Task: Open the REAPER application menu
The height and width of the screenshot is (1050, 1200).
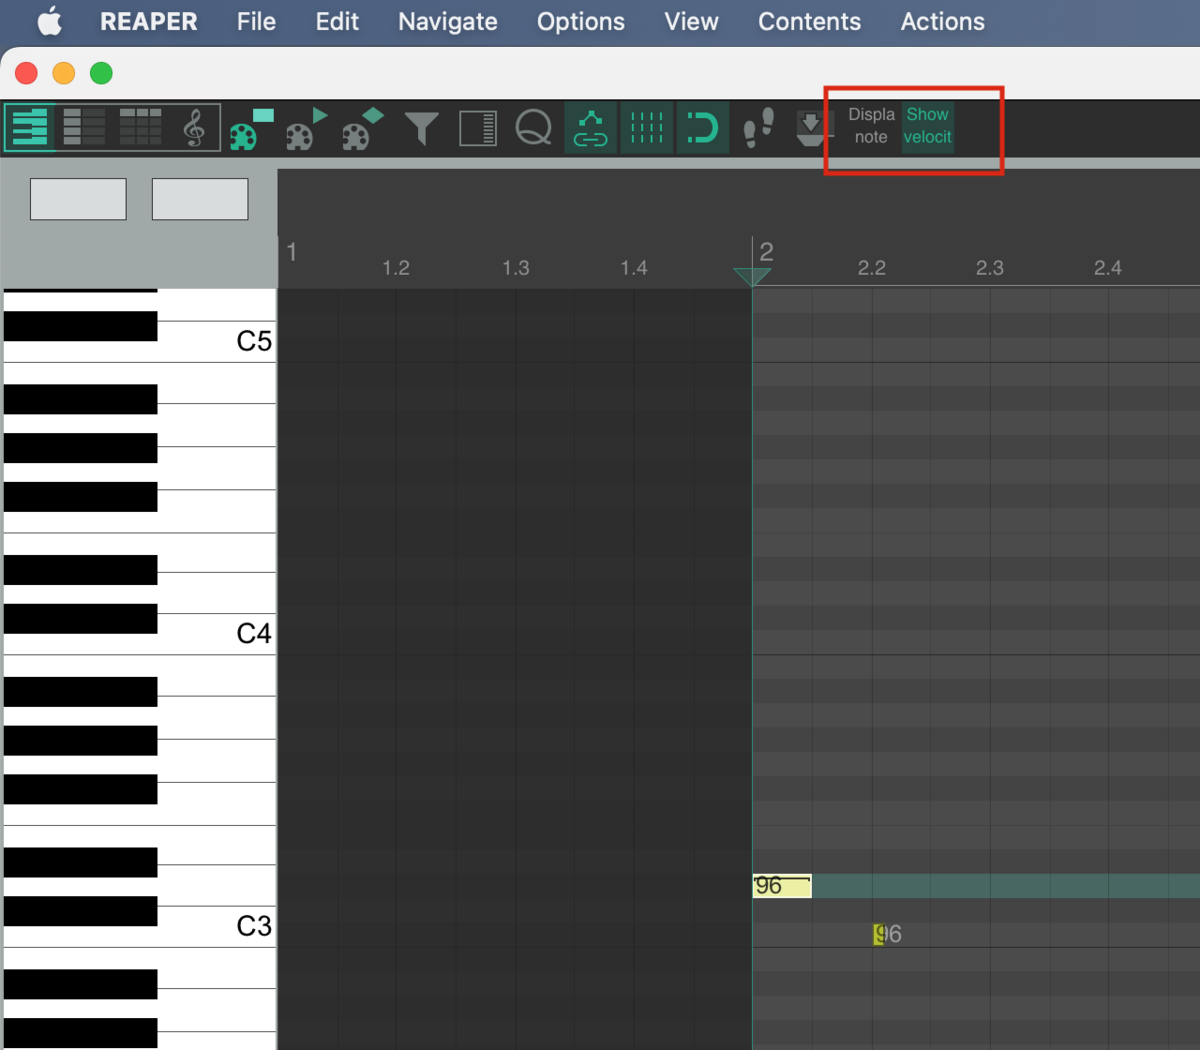Action: [x=149, y=21]
